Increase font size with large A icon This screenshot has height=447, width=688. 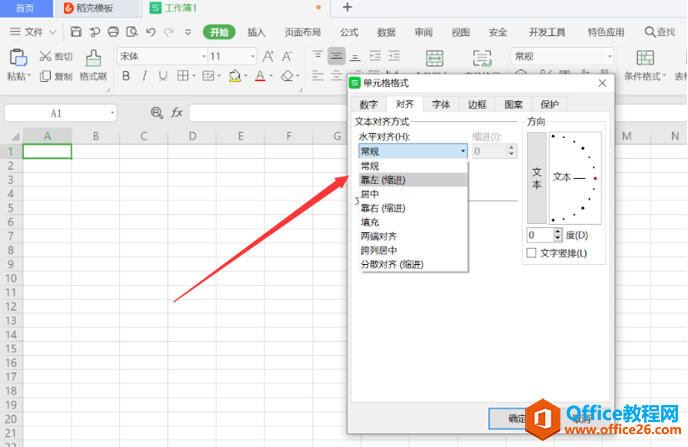click(268, 56)
